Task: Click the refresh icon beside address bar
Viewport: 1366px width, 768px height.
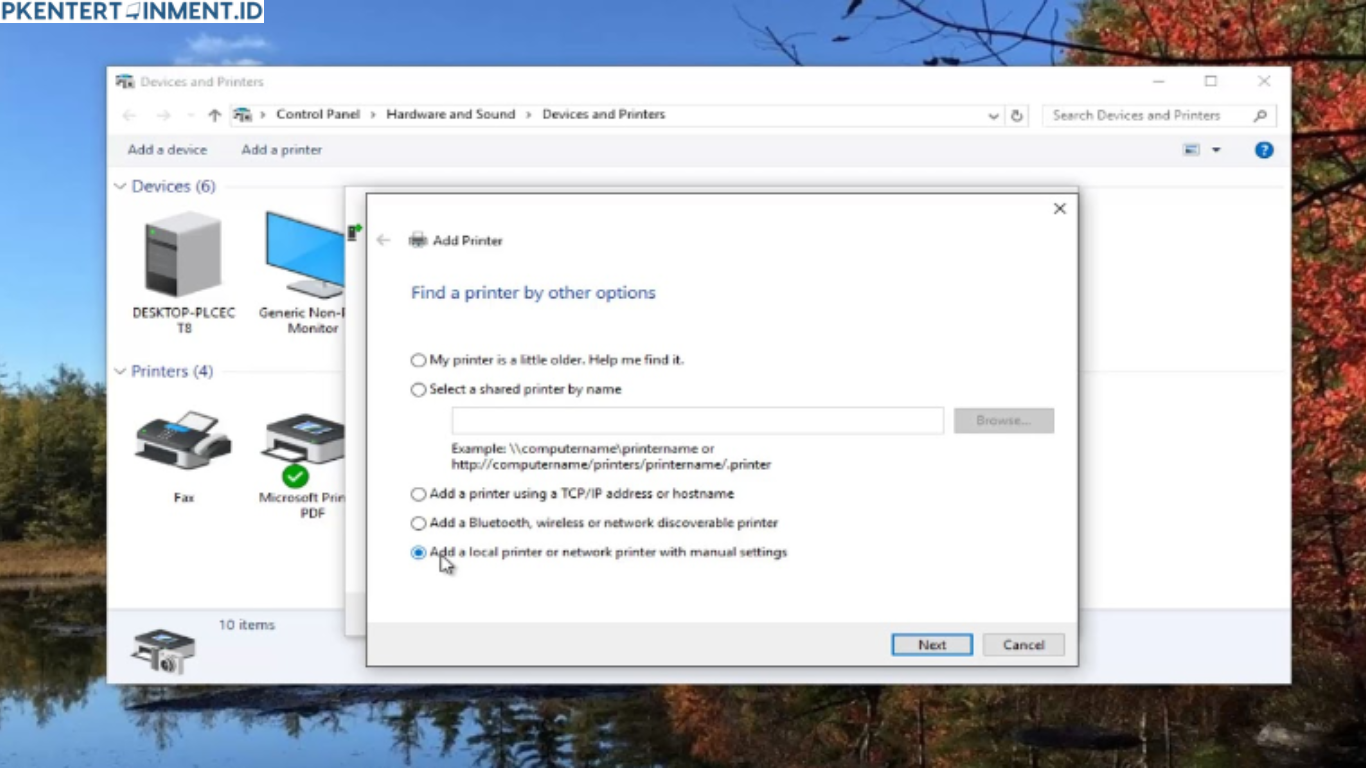Action: click(x=1017, y=115)
